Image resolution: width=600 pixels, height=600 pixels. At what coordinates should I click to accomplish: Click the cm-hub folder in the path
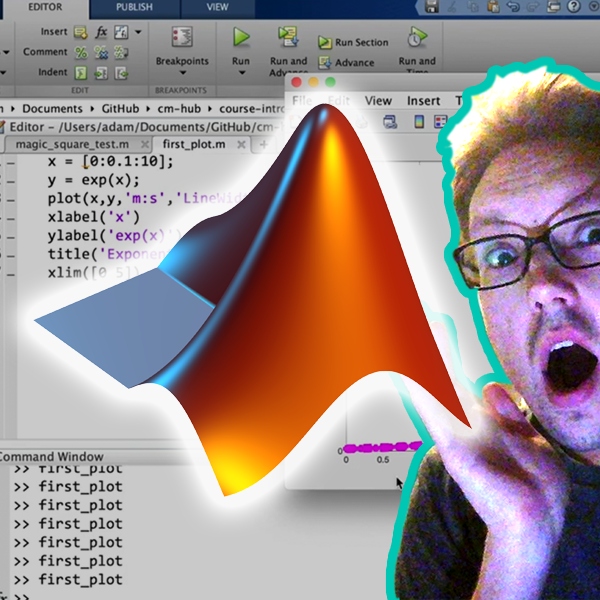[x=179, y=109]
